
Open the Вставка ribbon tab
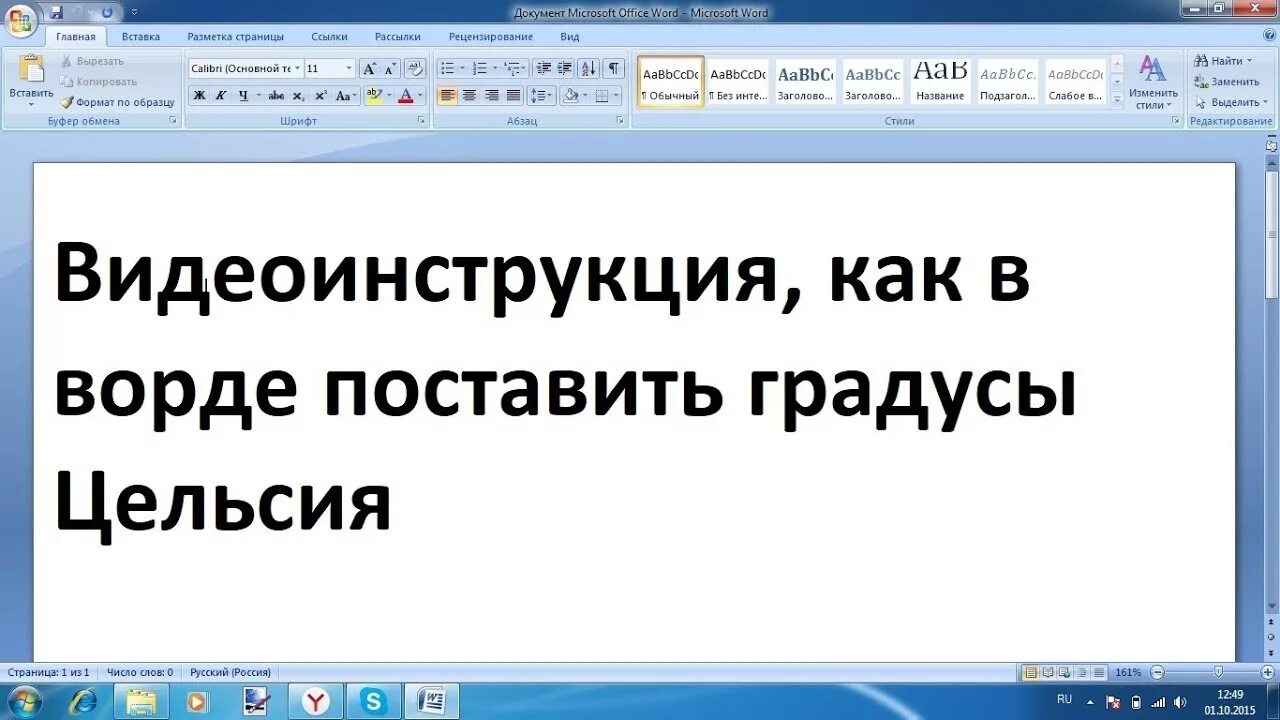[x=141, y=37]
